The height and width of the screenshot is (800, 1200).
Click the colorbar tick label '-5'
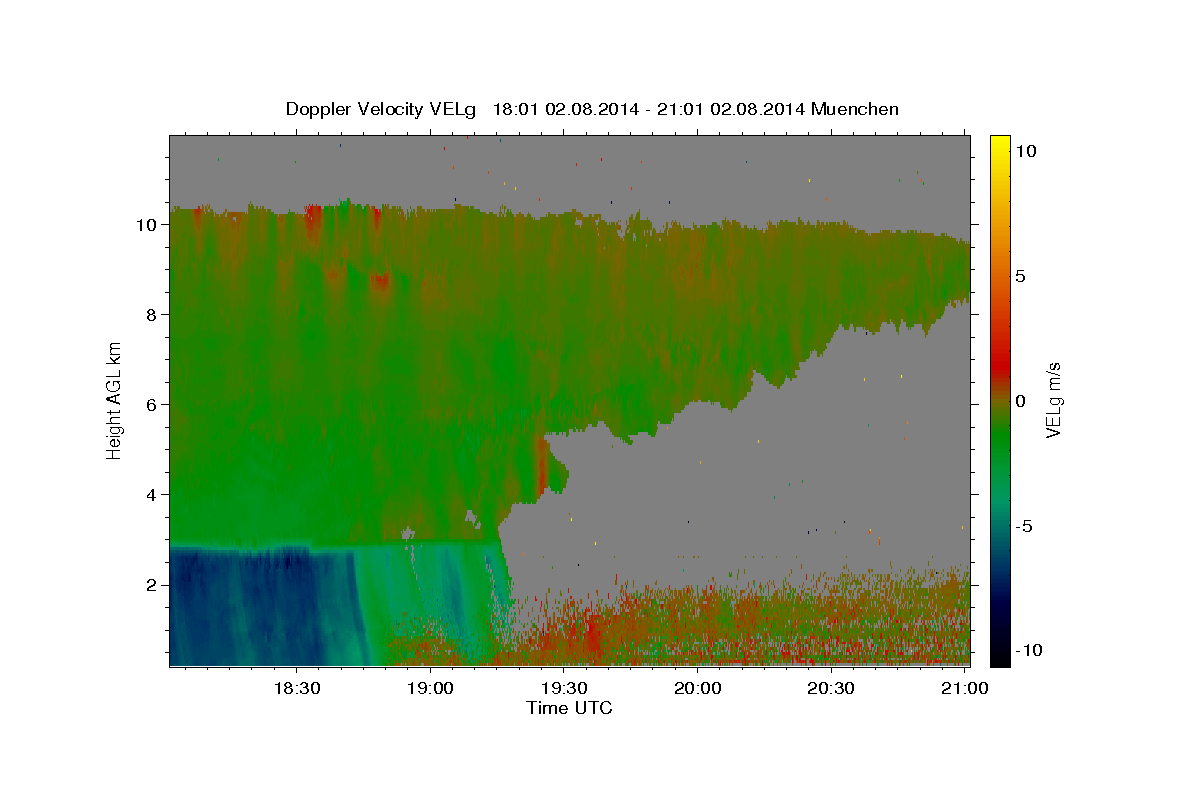(1024, 526)
